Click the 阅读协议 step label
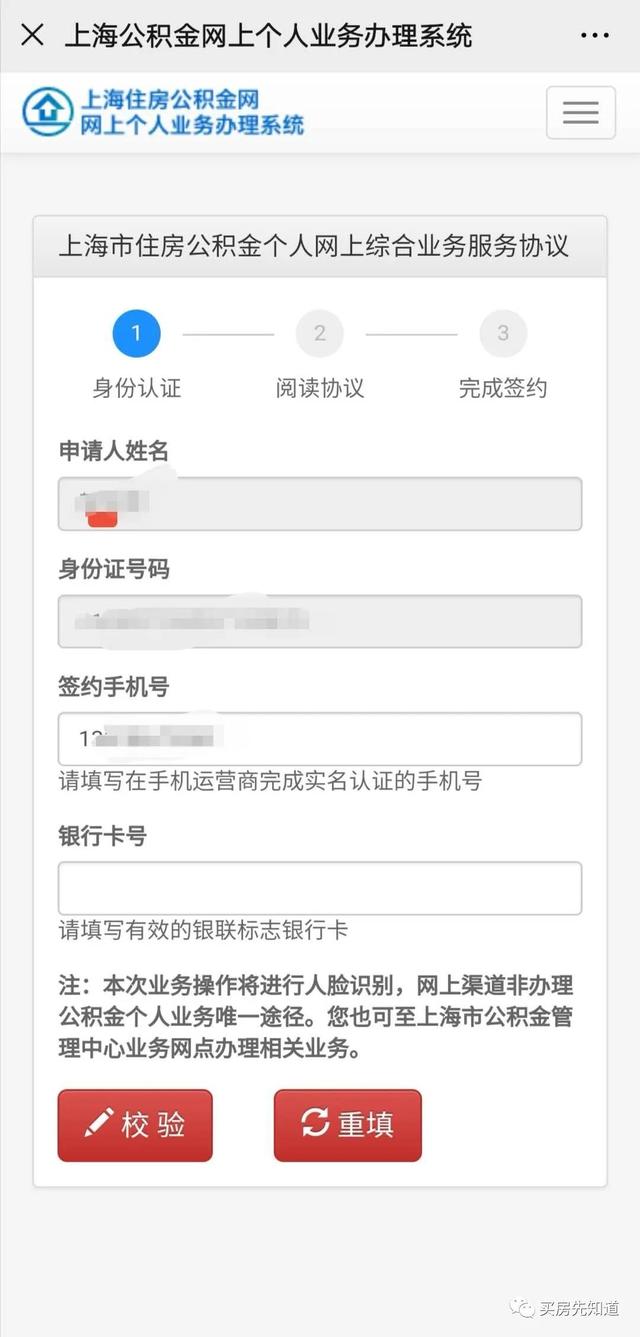 click(x=320, y=388)
